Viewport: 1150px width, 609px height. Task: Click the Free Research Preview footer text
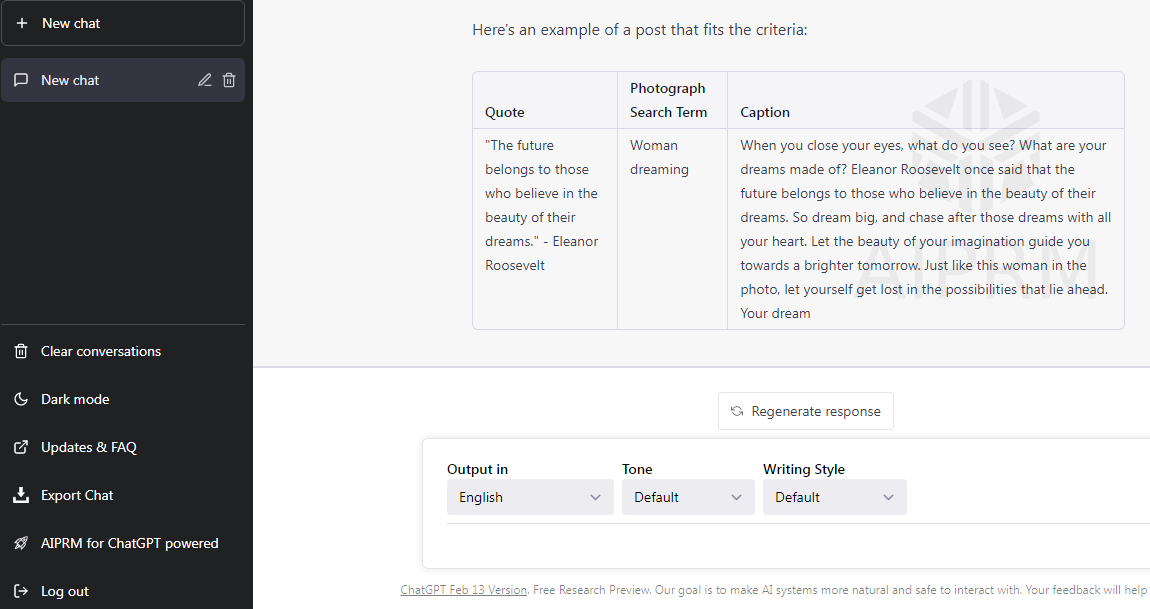point(592,590)
